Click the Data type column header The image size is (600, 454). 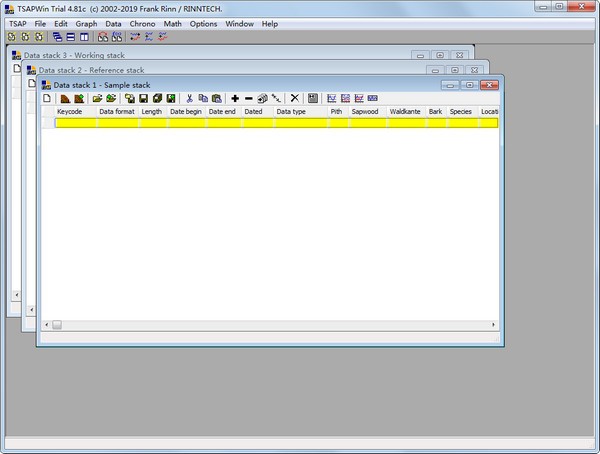[292, 112]
